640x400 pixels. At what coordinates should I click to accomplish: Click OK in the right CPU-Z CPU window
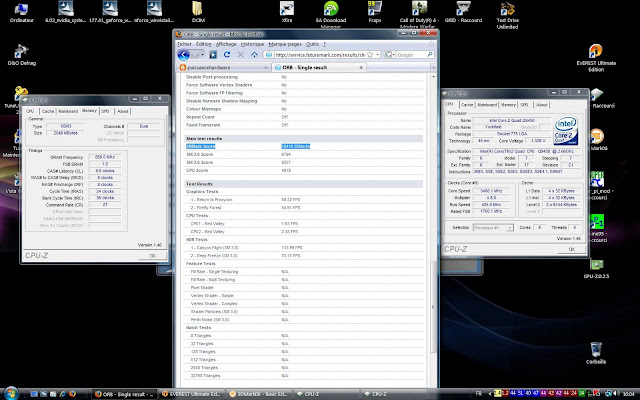[571, 249]
